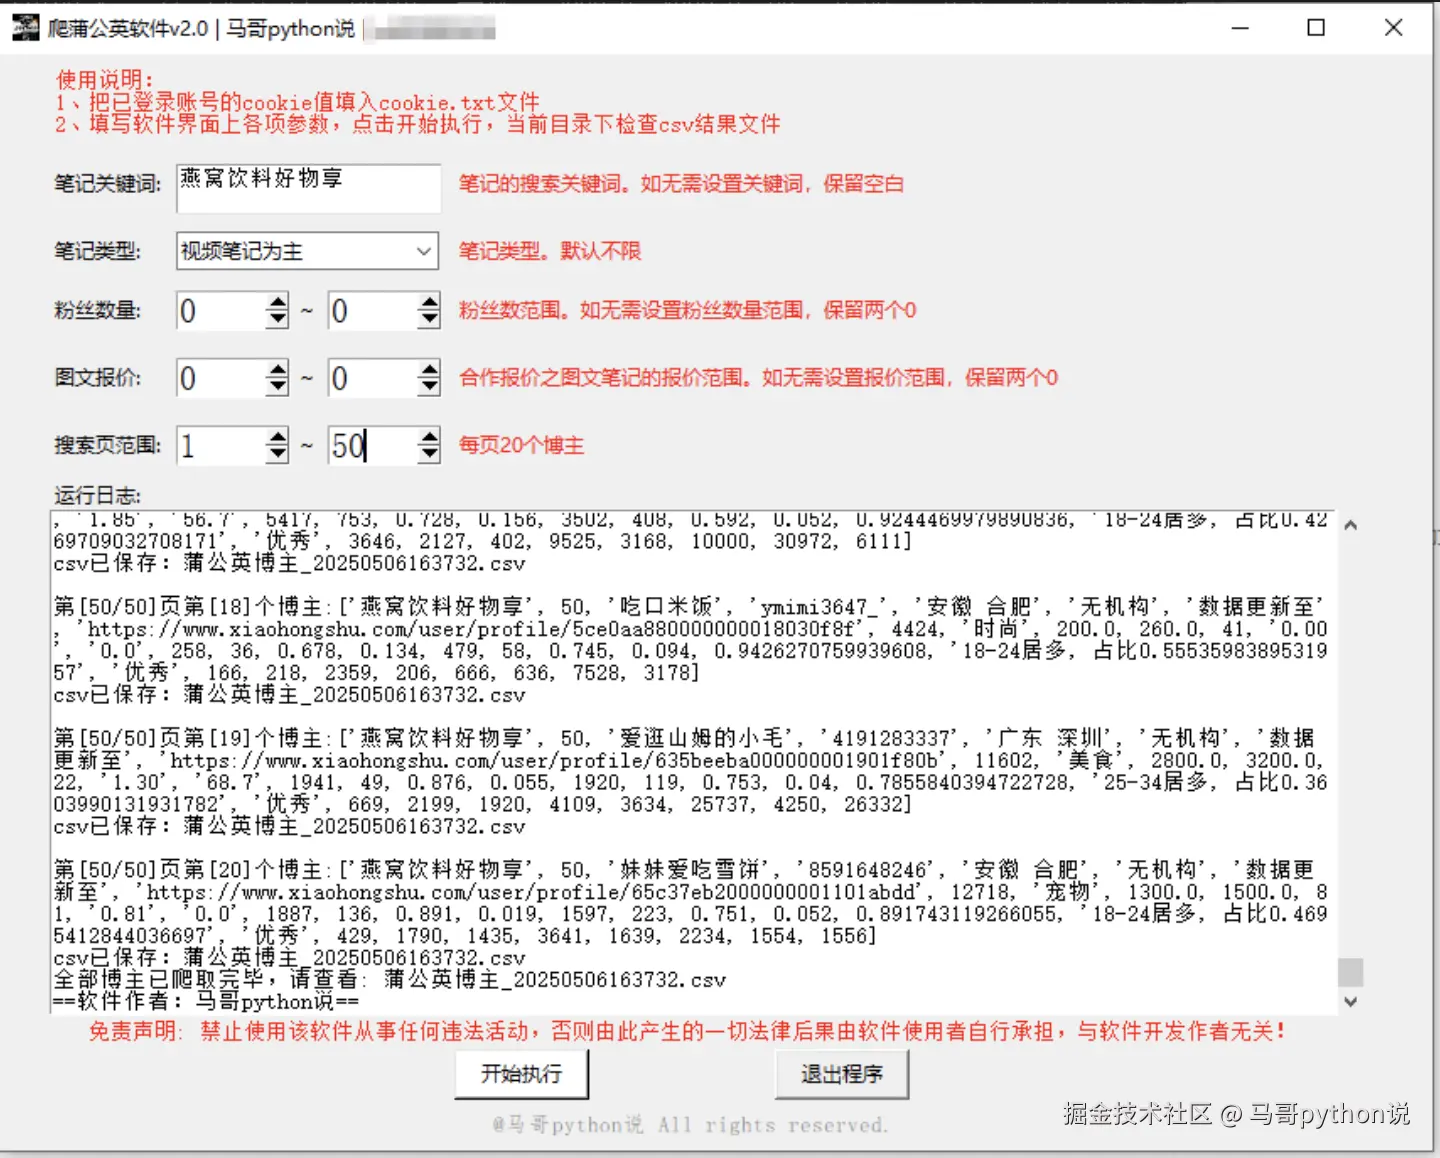Click the up arrow on minimum fan count spinner

(276, 301)
